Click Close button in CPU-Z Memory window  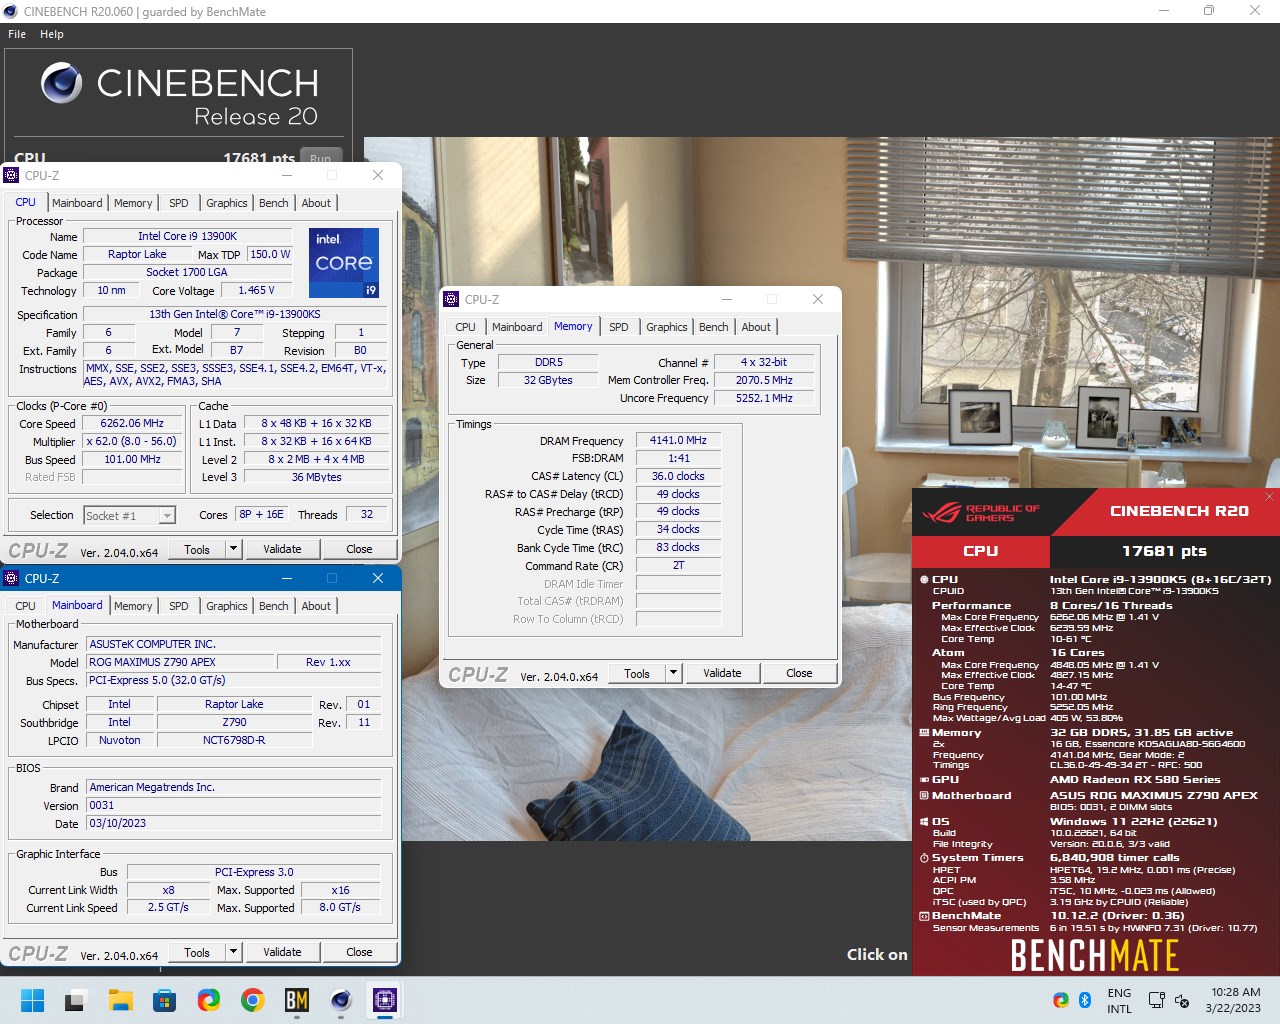[x=799, y=673]
